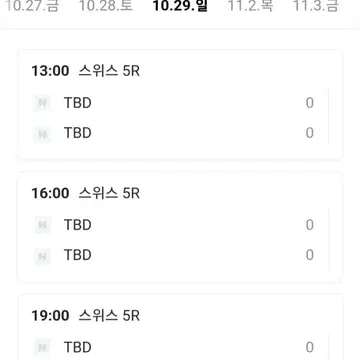Viewport: 360px width, 360px height.
Task: Click first team logo in 16:00 match
Action: (42, 225)
